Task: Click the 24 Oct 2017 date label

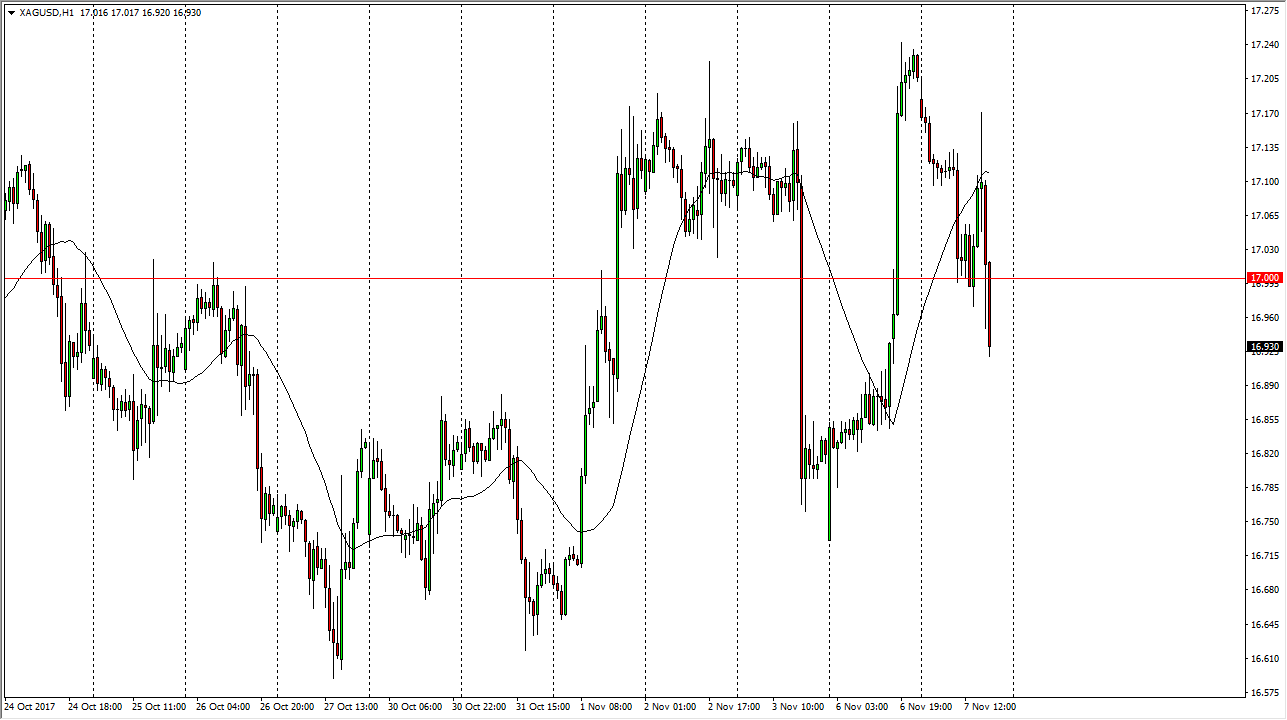Action: pos(32,707)
